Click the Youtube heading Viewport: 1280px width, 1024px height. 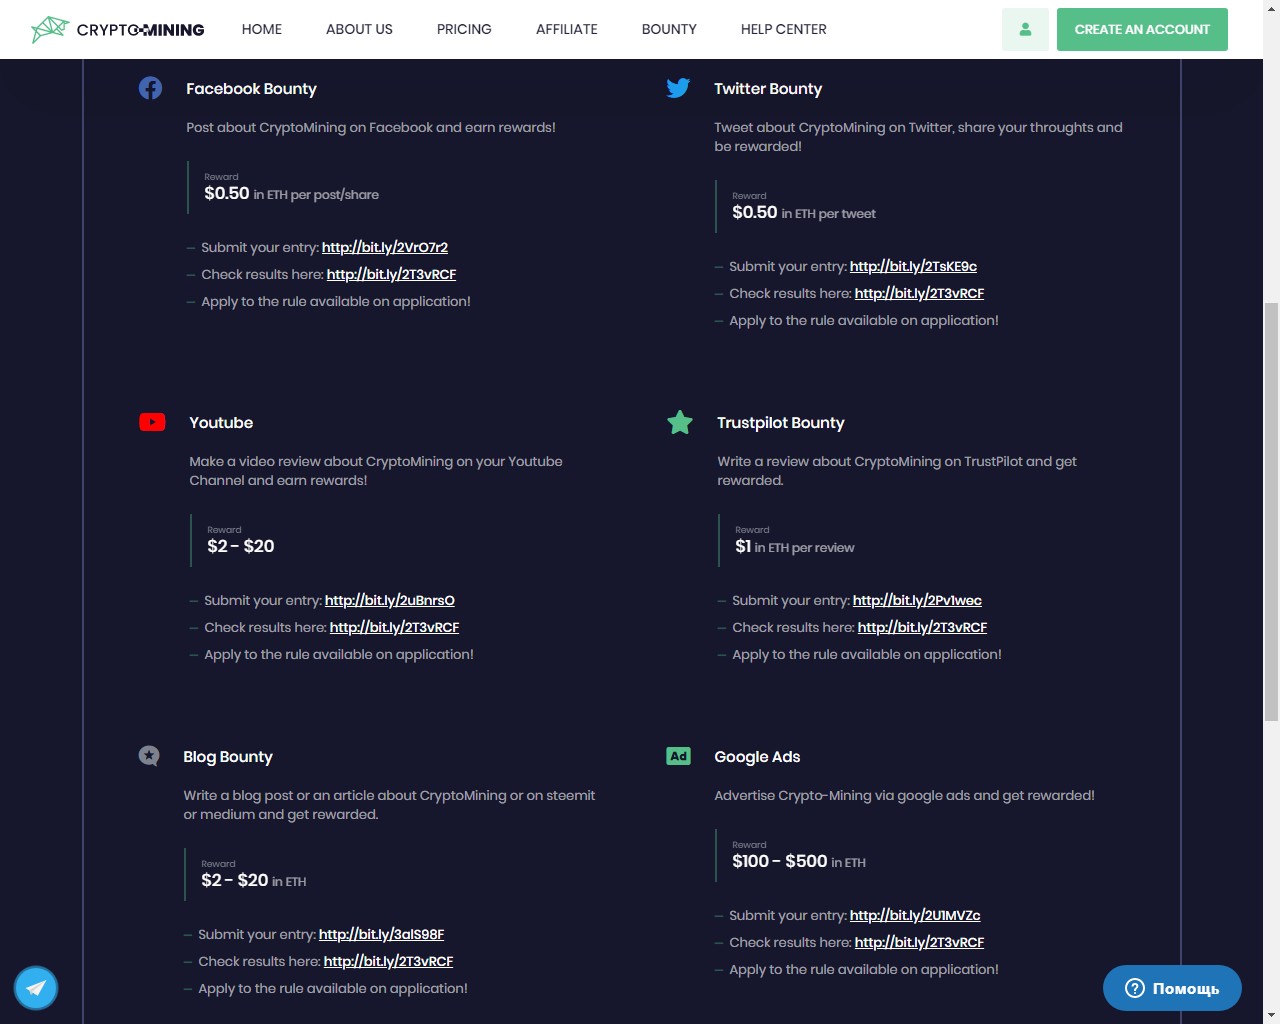pos(221,422)
